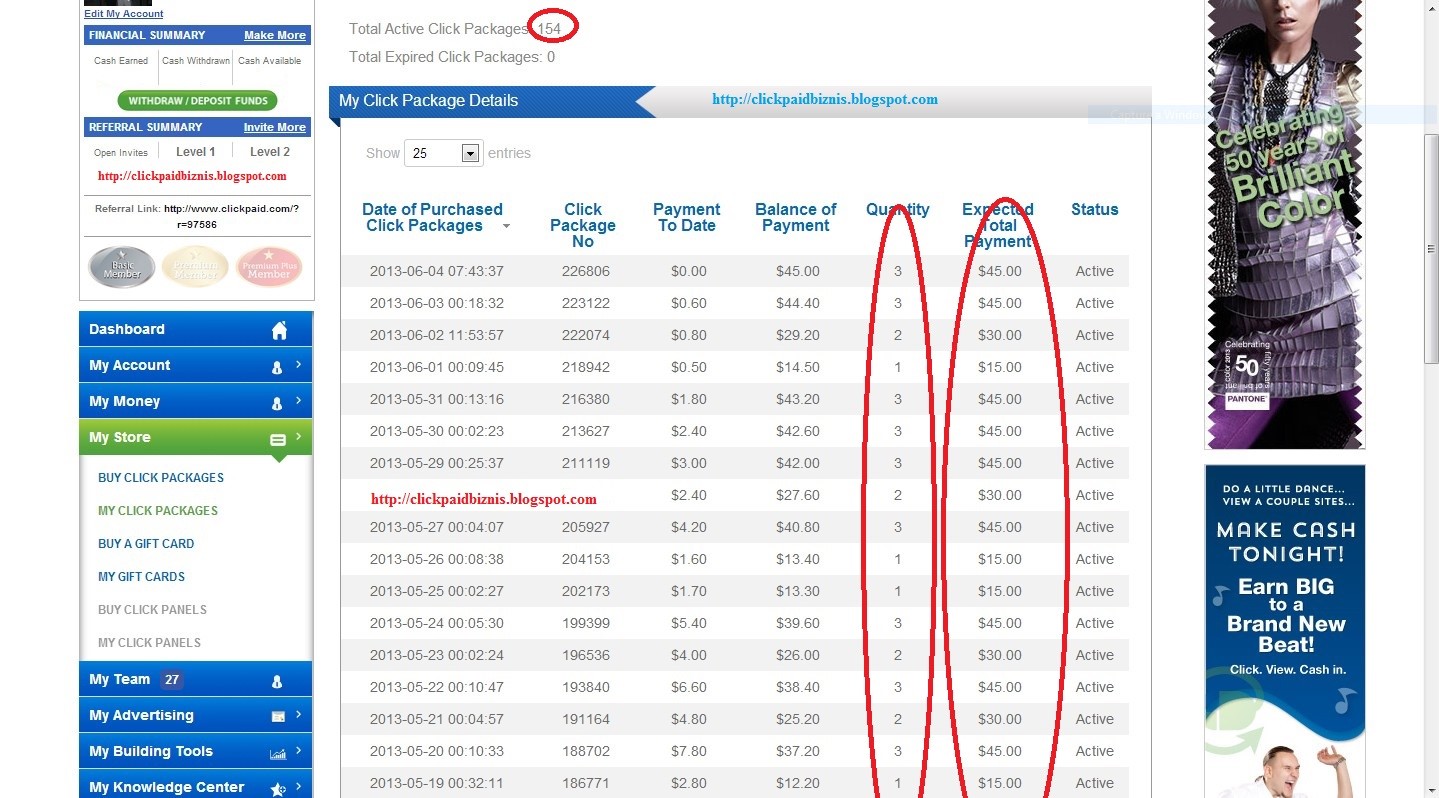The image size is (1439, 798).
Task: Expand the My Account menu arrow
Action: [x=298, y=365]
